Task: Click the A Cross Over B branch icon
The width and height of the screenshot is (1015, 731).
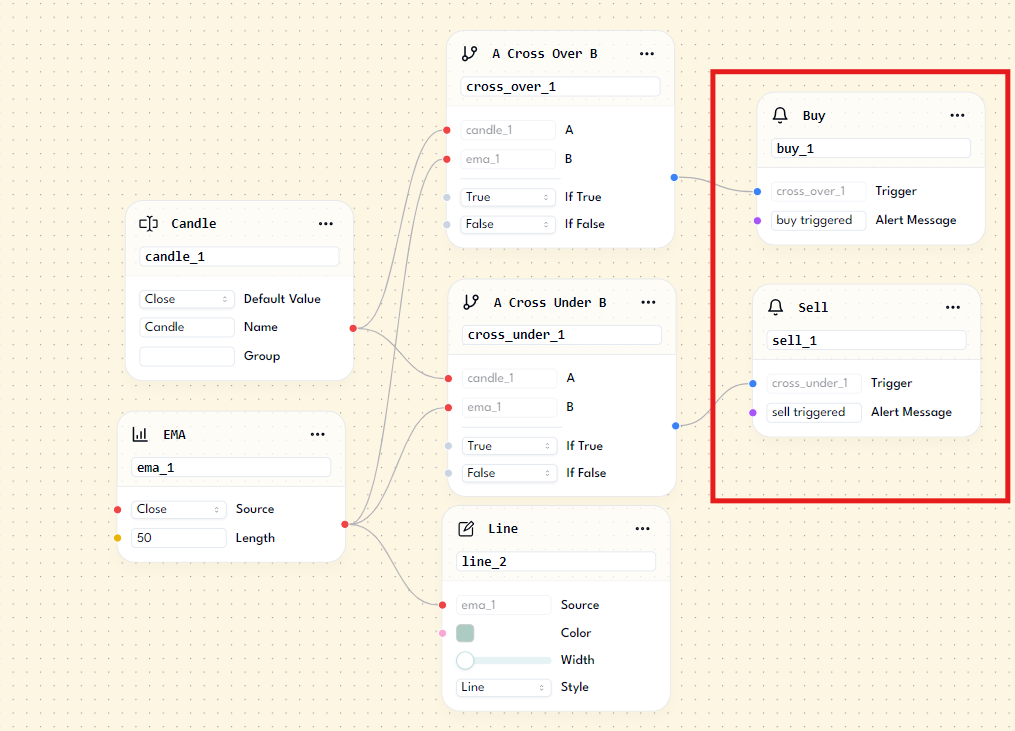Action: pos(469,54)
